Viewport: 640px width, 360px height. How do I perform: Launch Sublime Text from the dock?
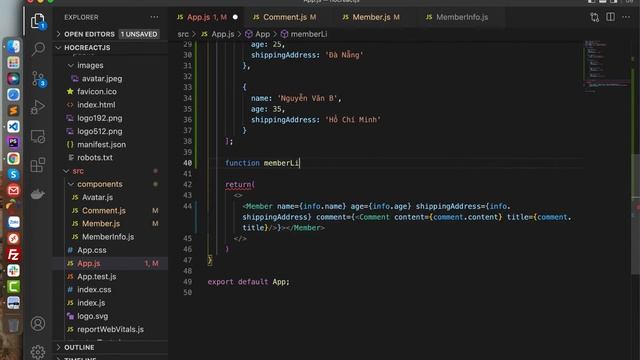click(13, 110)
